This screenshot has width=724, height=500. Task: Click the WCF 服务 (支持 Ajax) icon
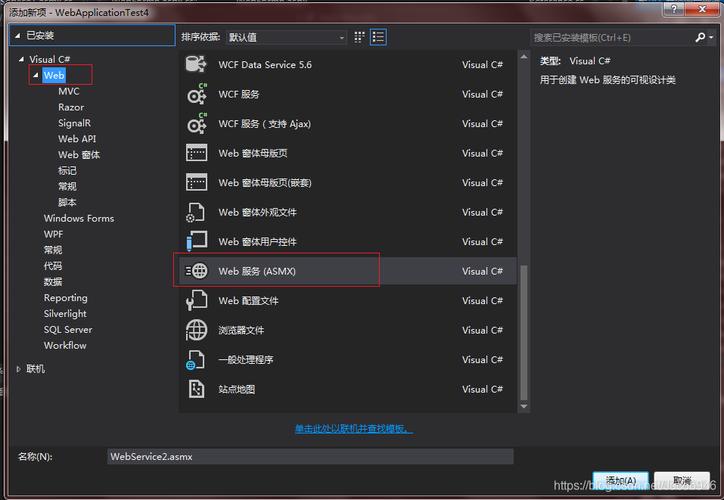197,124
